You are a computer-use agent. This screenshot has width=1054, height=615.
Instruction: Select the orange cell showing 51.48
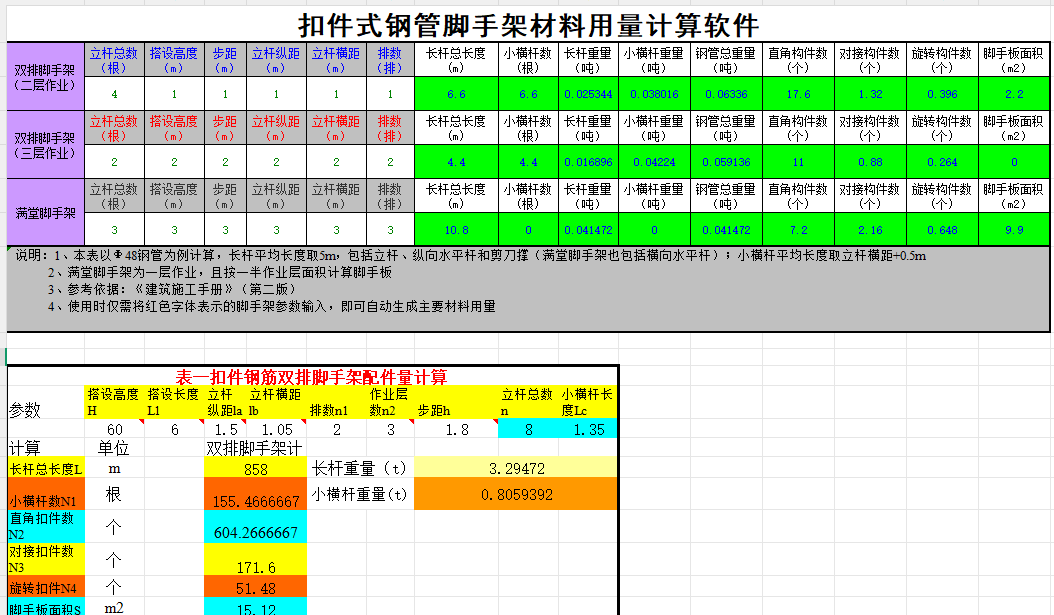click(x=255, y=586)
